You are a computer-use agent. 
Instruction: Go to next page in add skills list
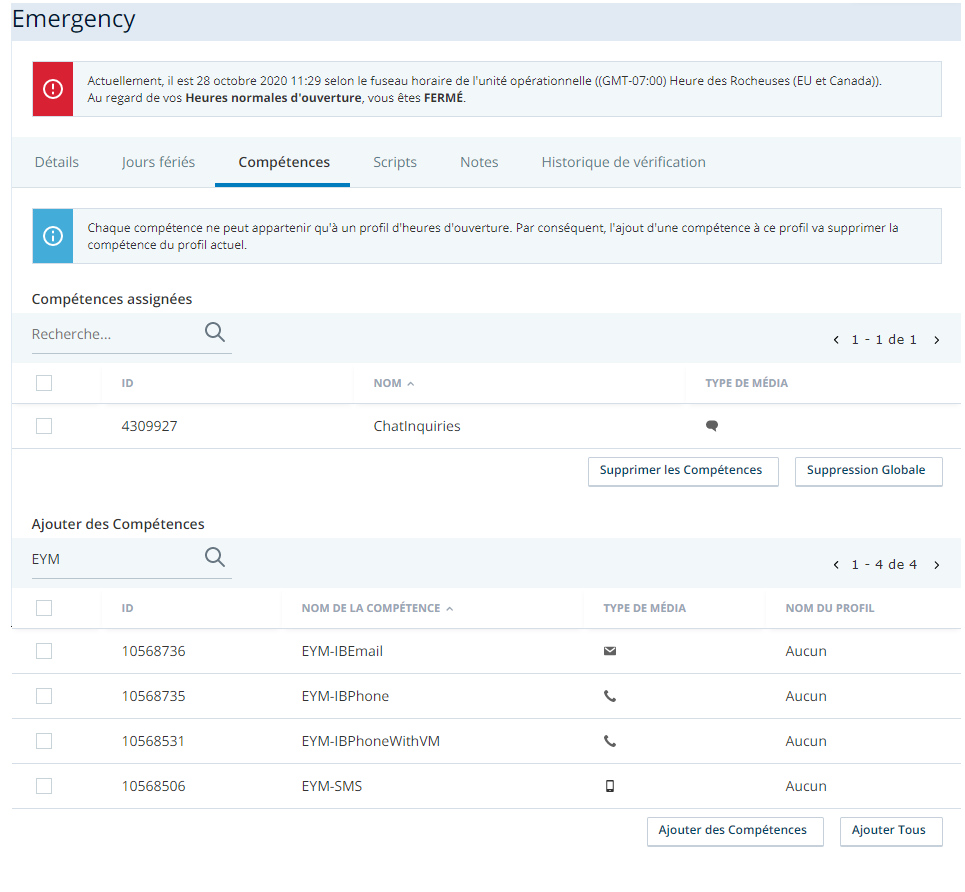coord(937,565)
